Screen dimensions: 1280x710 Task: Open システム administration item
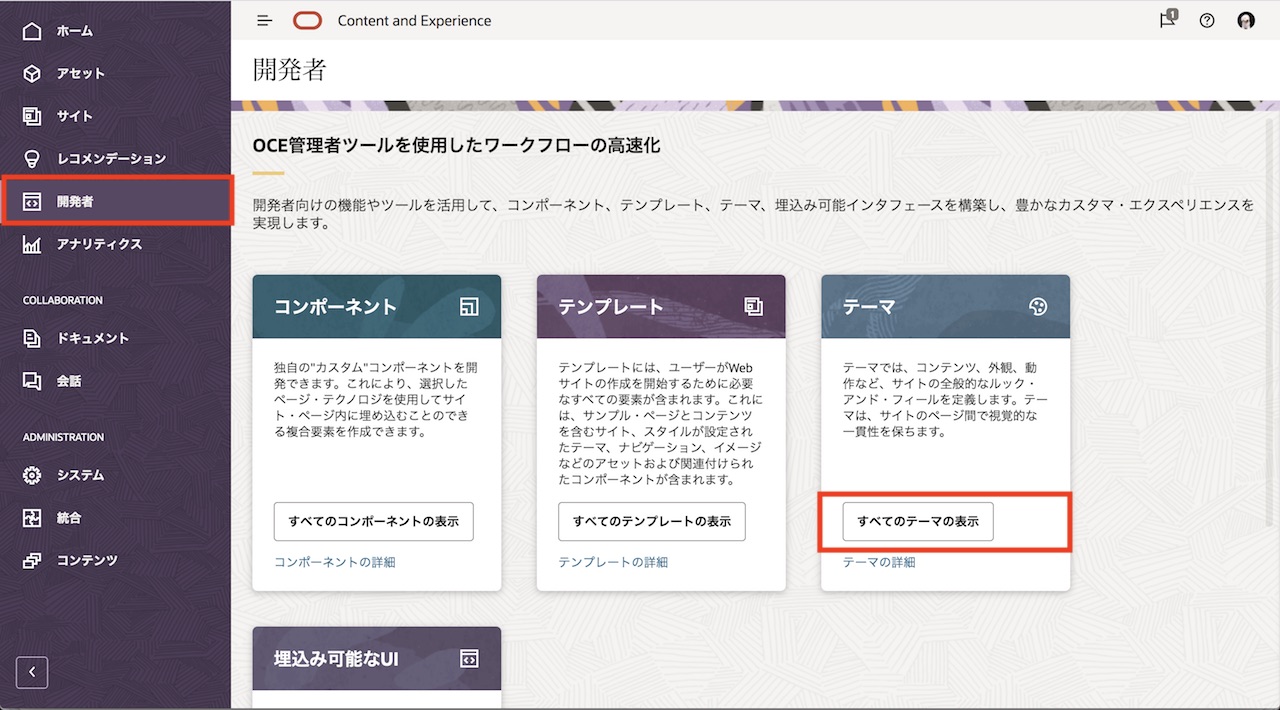click(x=80, y=475)
